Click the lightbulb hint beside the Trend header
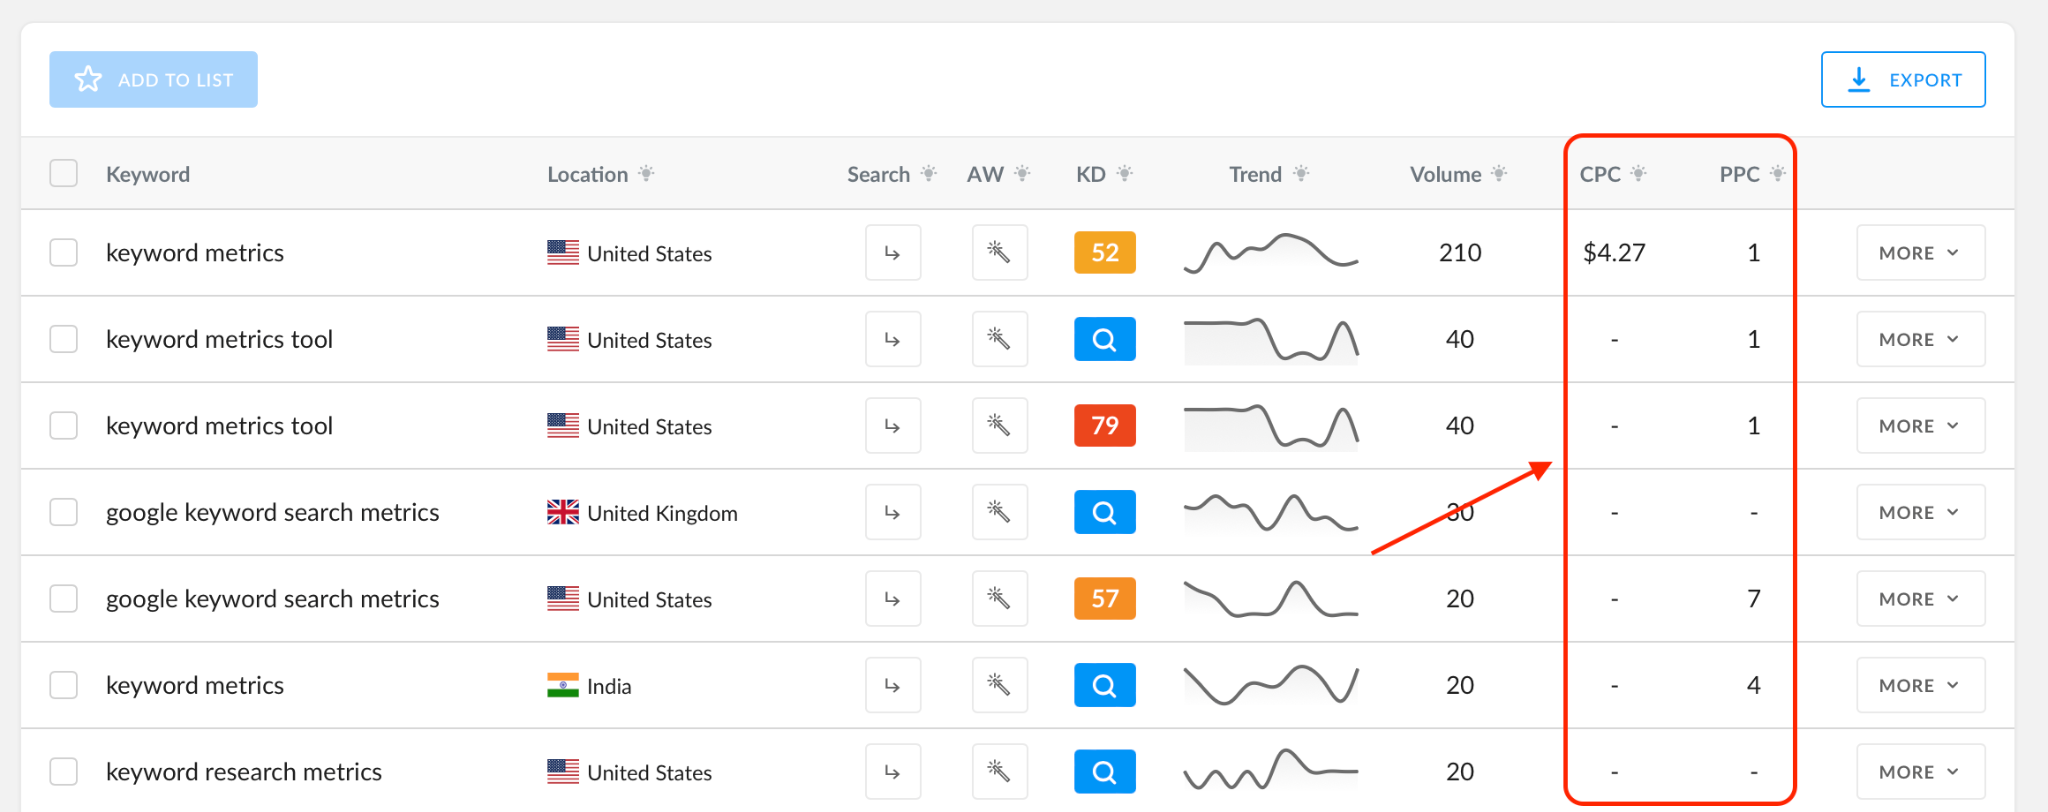This screenshot has width=2048, height=812. pos(1301,173)
